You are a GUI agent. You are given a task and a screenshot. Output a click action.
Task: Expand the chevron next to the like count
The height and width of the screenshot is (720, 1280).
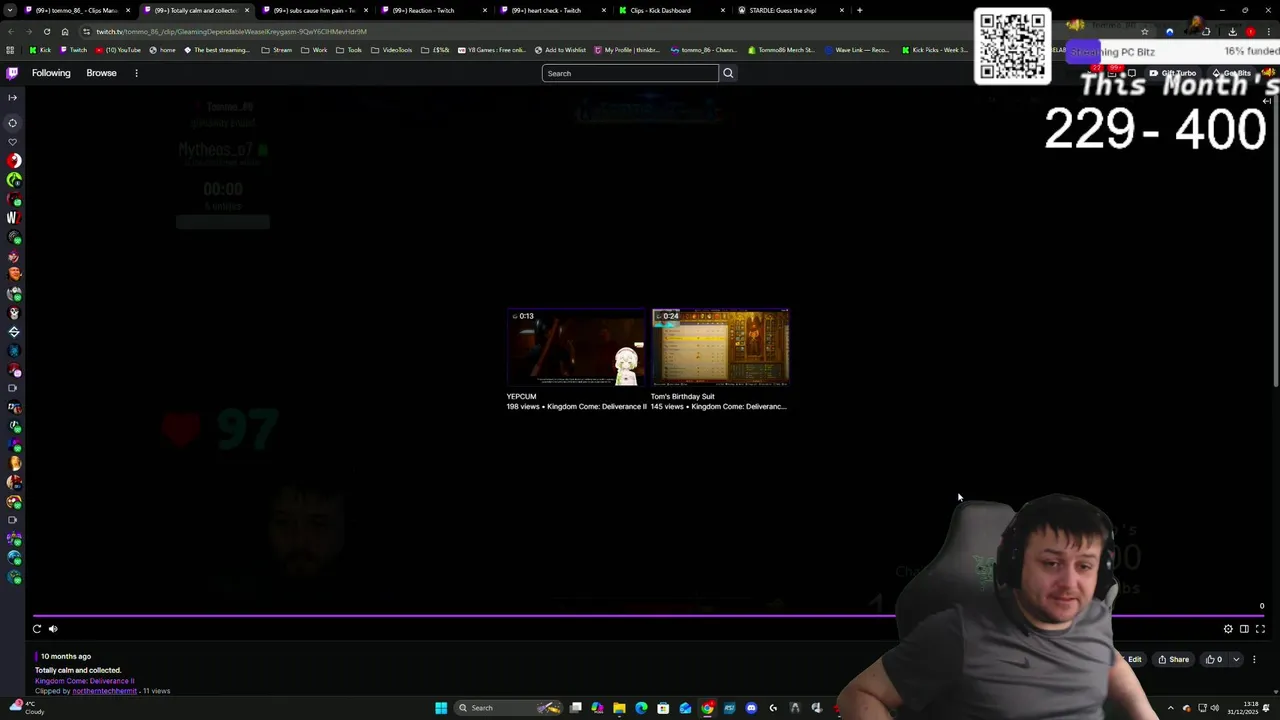1236,659
